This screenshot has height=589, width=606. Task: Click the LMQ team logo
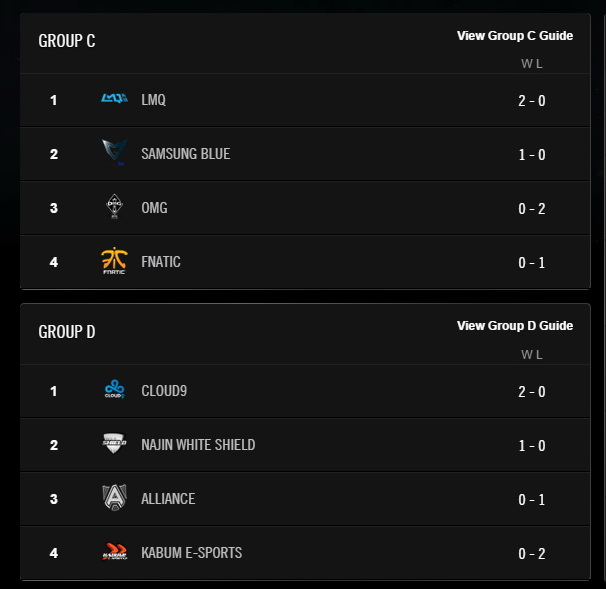point(114,99)
